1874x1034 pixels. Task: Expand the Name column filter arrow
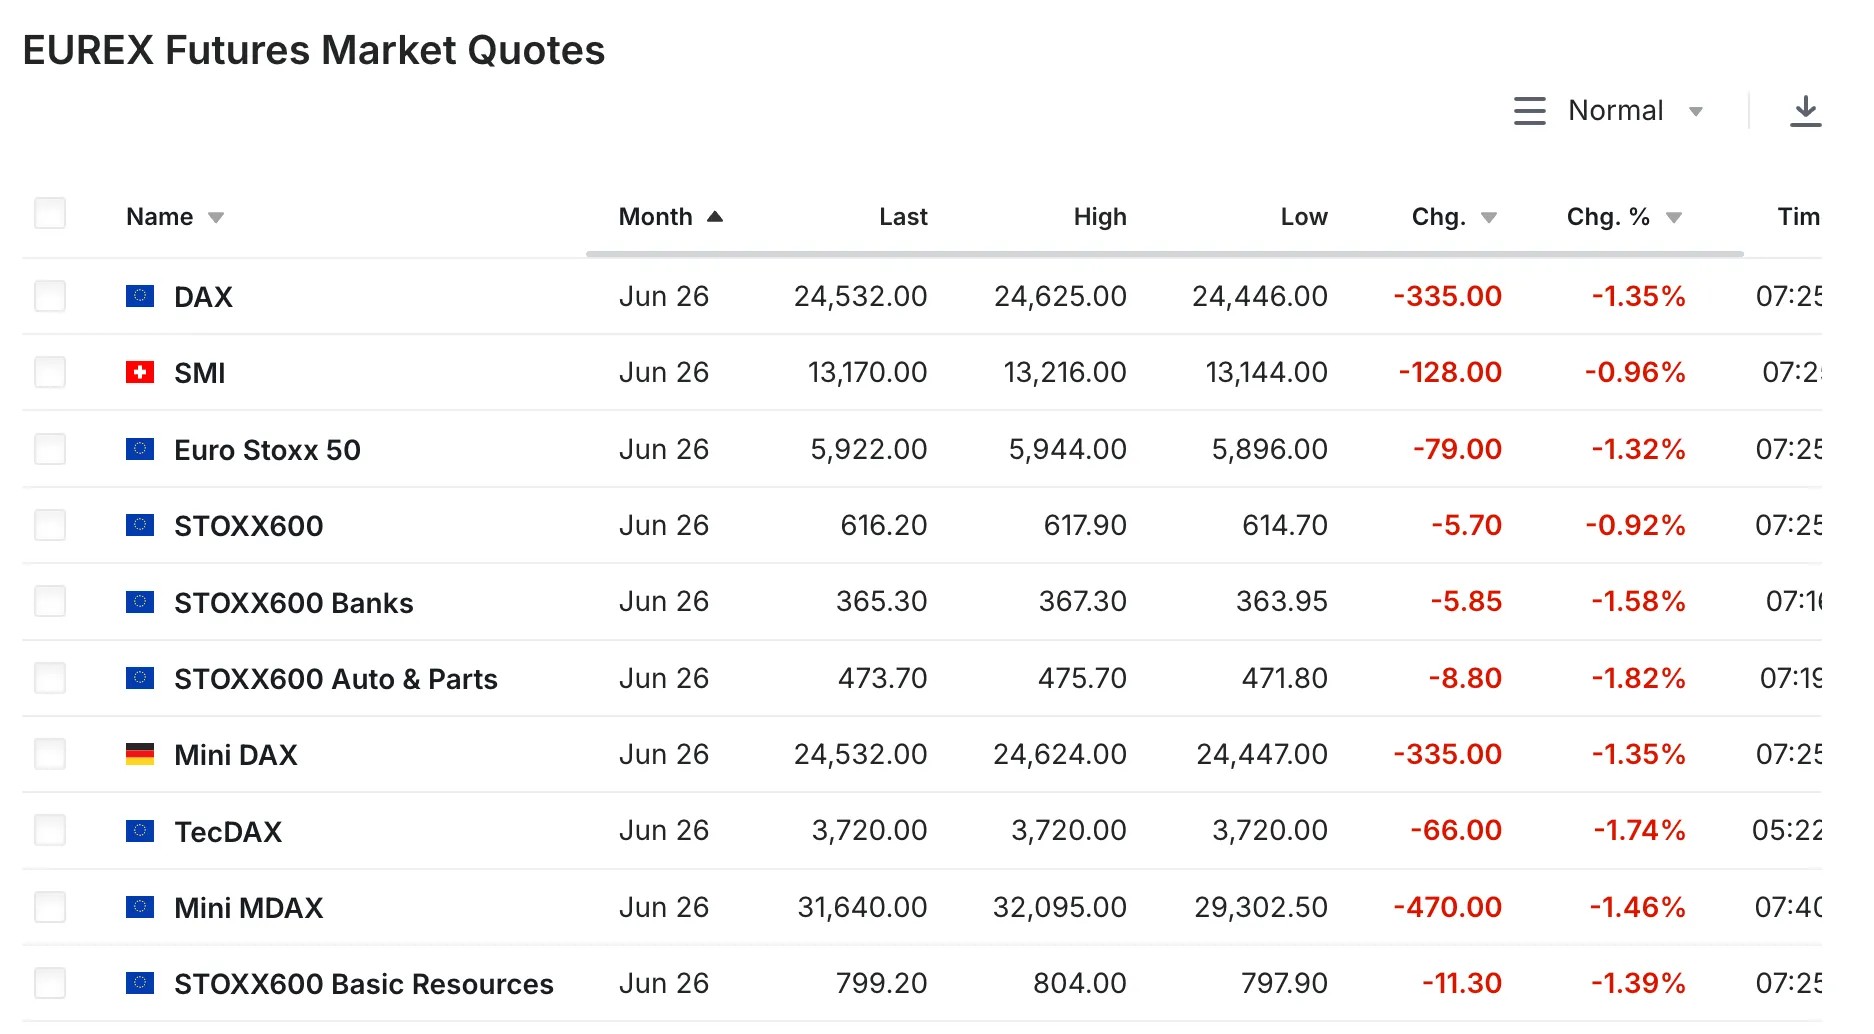click(216, 218)
